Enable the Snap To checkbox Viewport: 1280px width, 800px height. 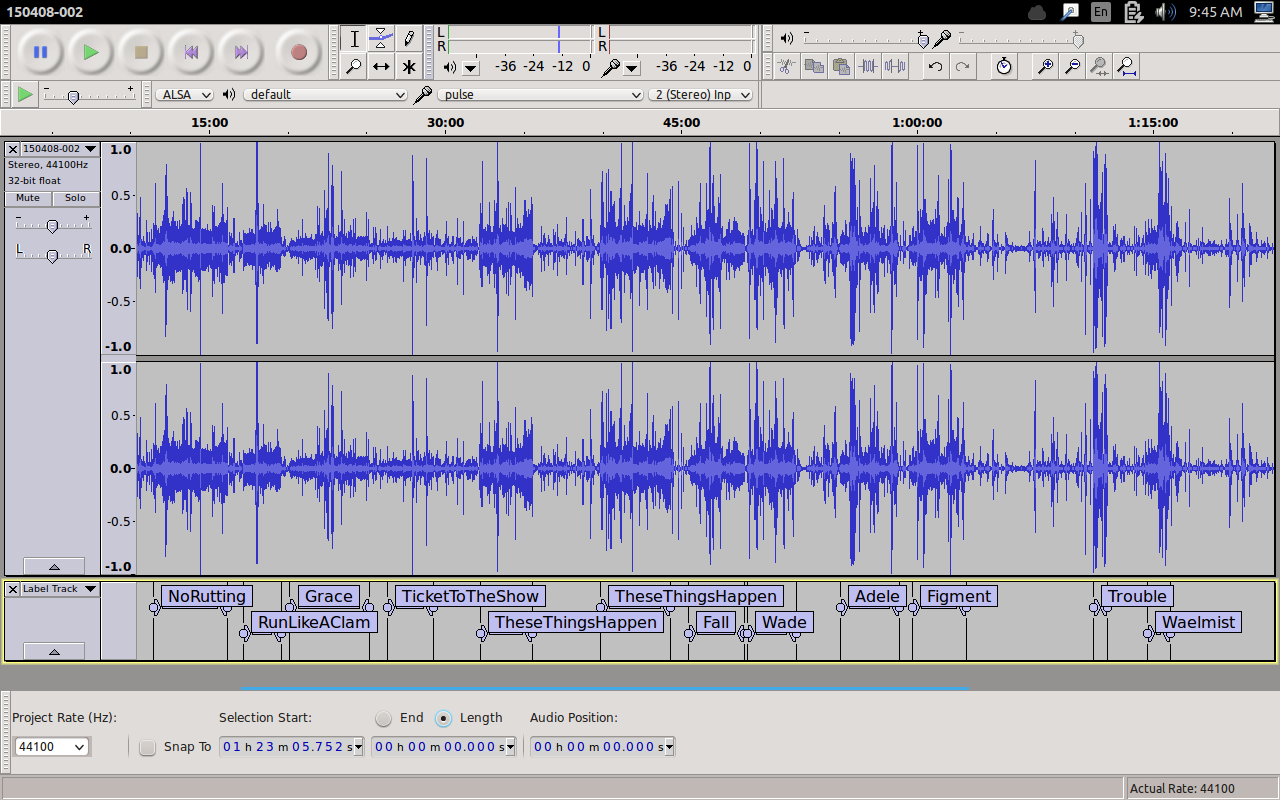pyautogui.click(x=148, y=747)
